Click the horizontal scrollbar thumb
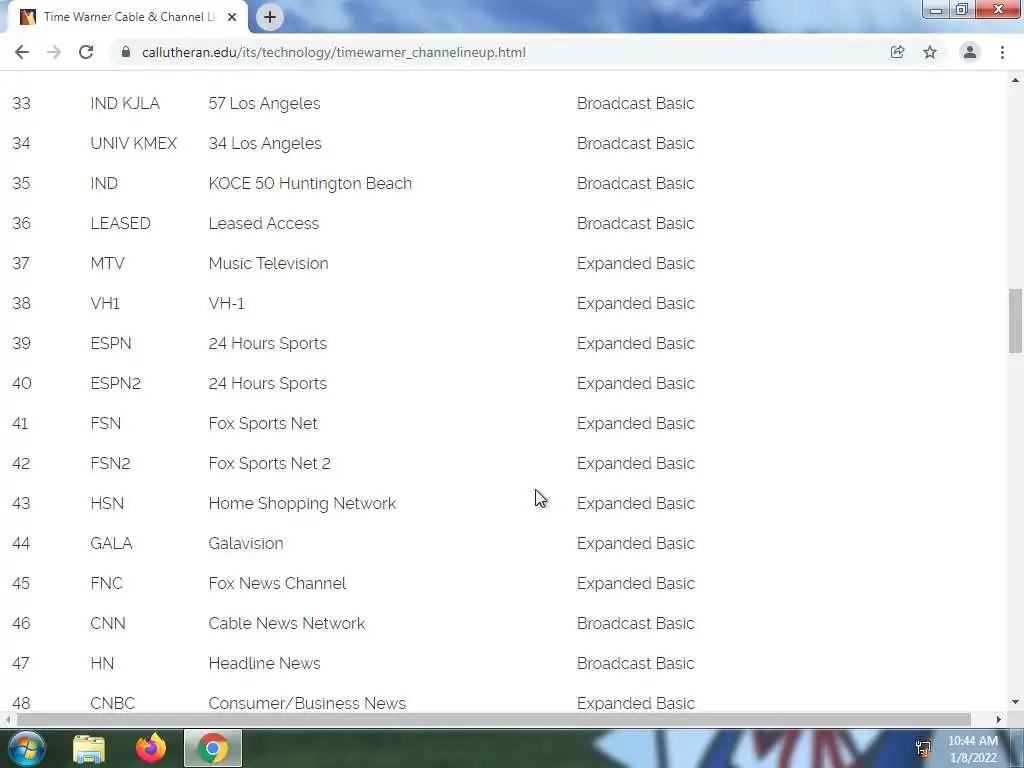This screenshot has width=1024, height=768. [x=494, y=719]
